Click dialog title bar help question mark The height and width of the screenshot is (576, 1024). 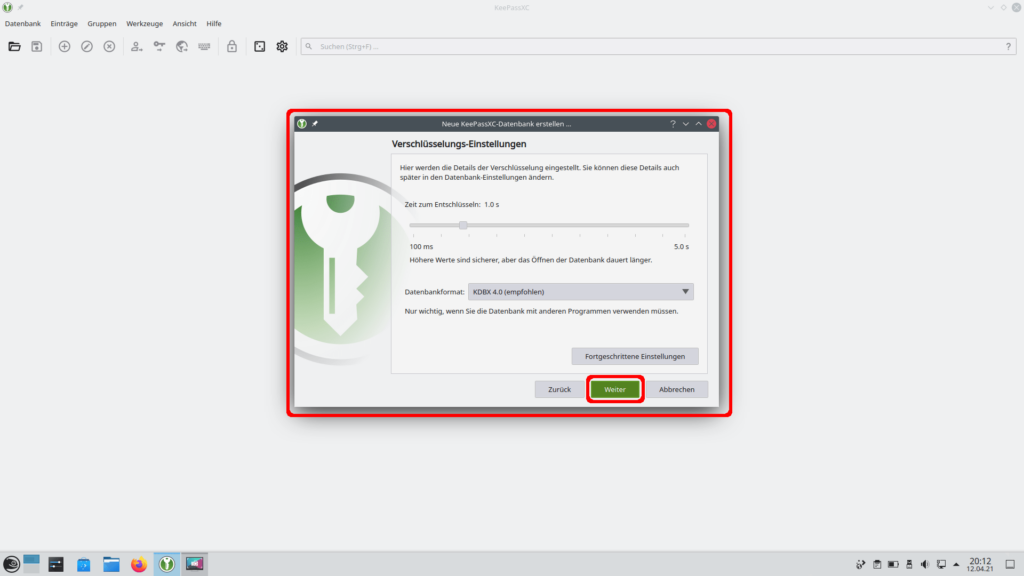(673, 123)
